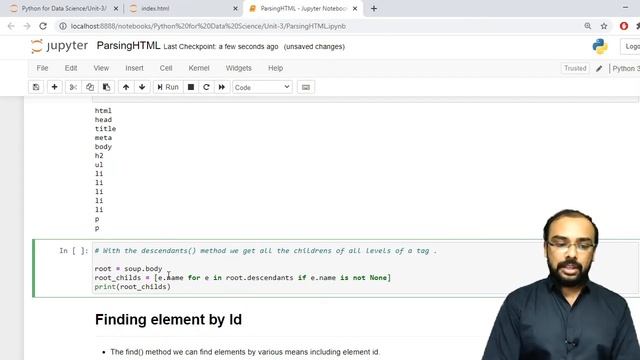This screenshot has height=360, width=640.
Task: Click the 'title' output line
Action: [x=105, y=129]
